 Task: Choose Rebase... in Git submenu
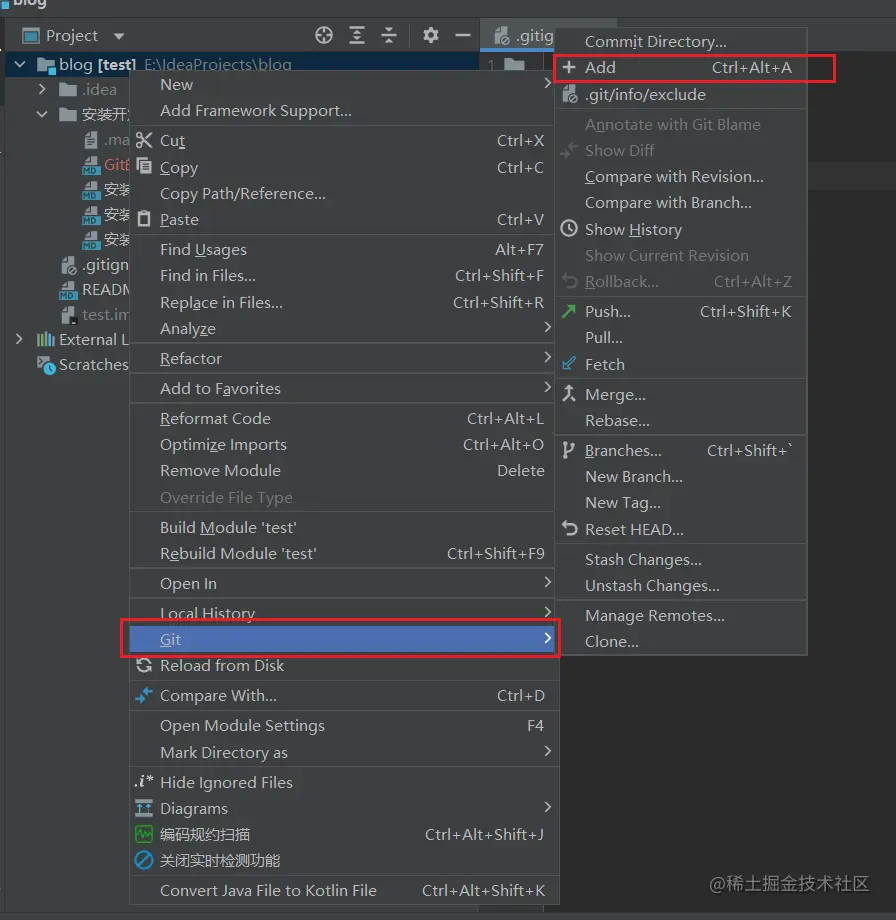(x=681, y=421)
